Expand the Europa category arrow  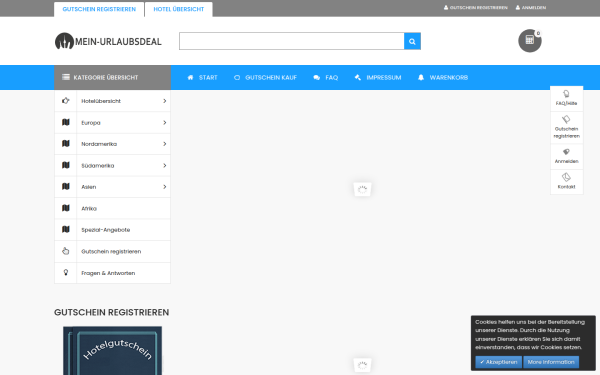point(165,123)
